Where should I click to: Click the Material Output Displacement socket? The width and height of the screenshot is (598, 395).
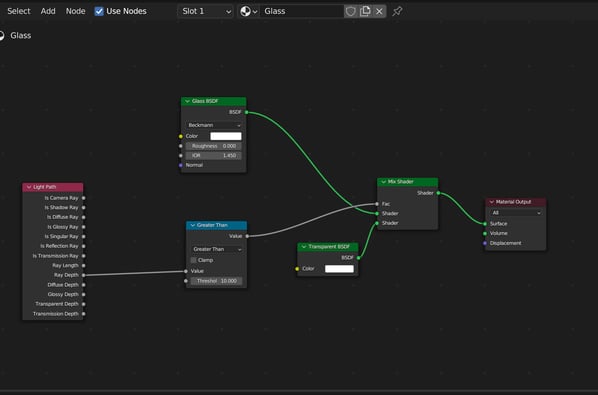(x=485, y=243)
